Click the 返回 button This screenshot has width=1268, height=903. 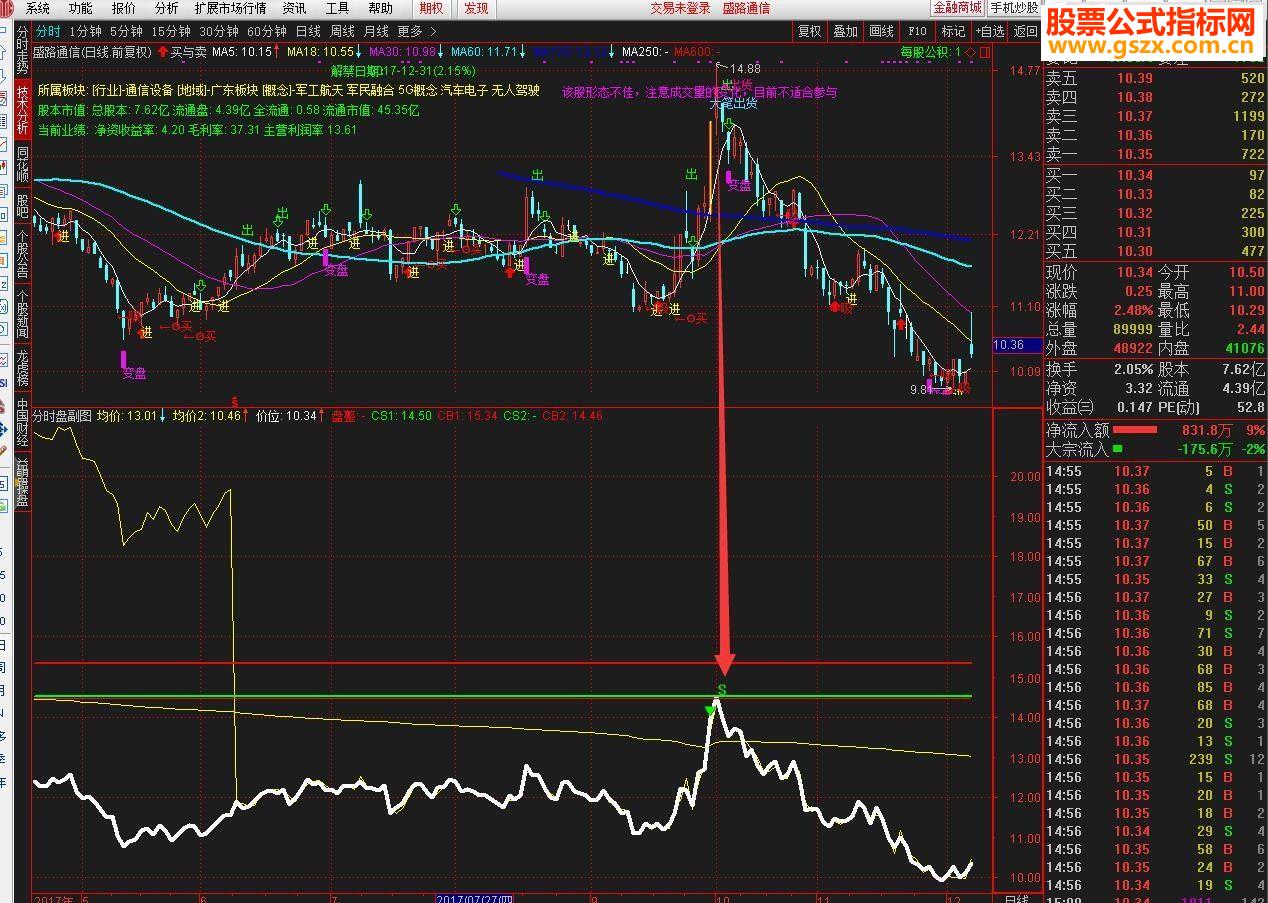[x=1025, y=32]
